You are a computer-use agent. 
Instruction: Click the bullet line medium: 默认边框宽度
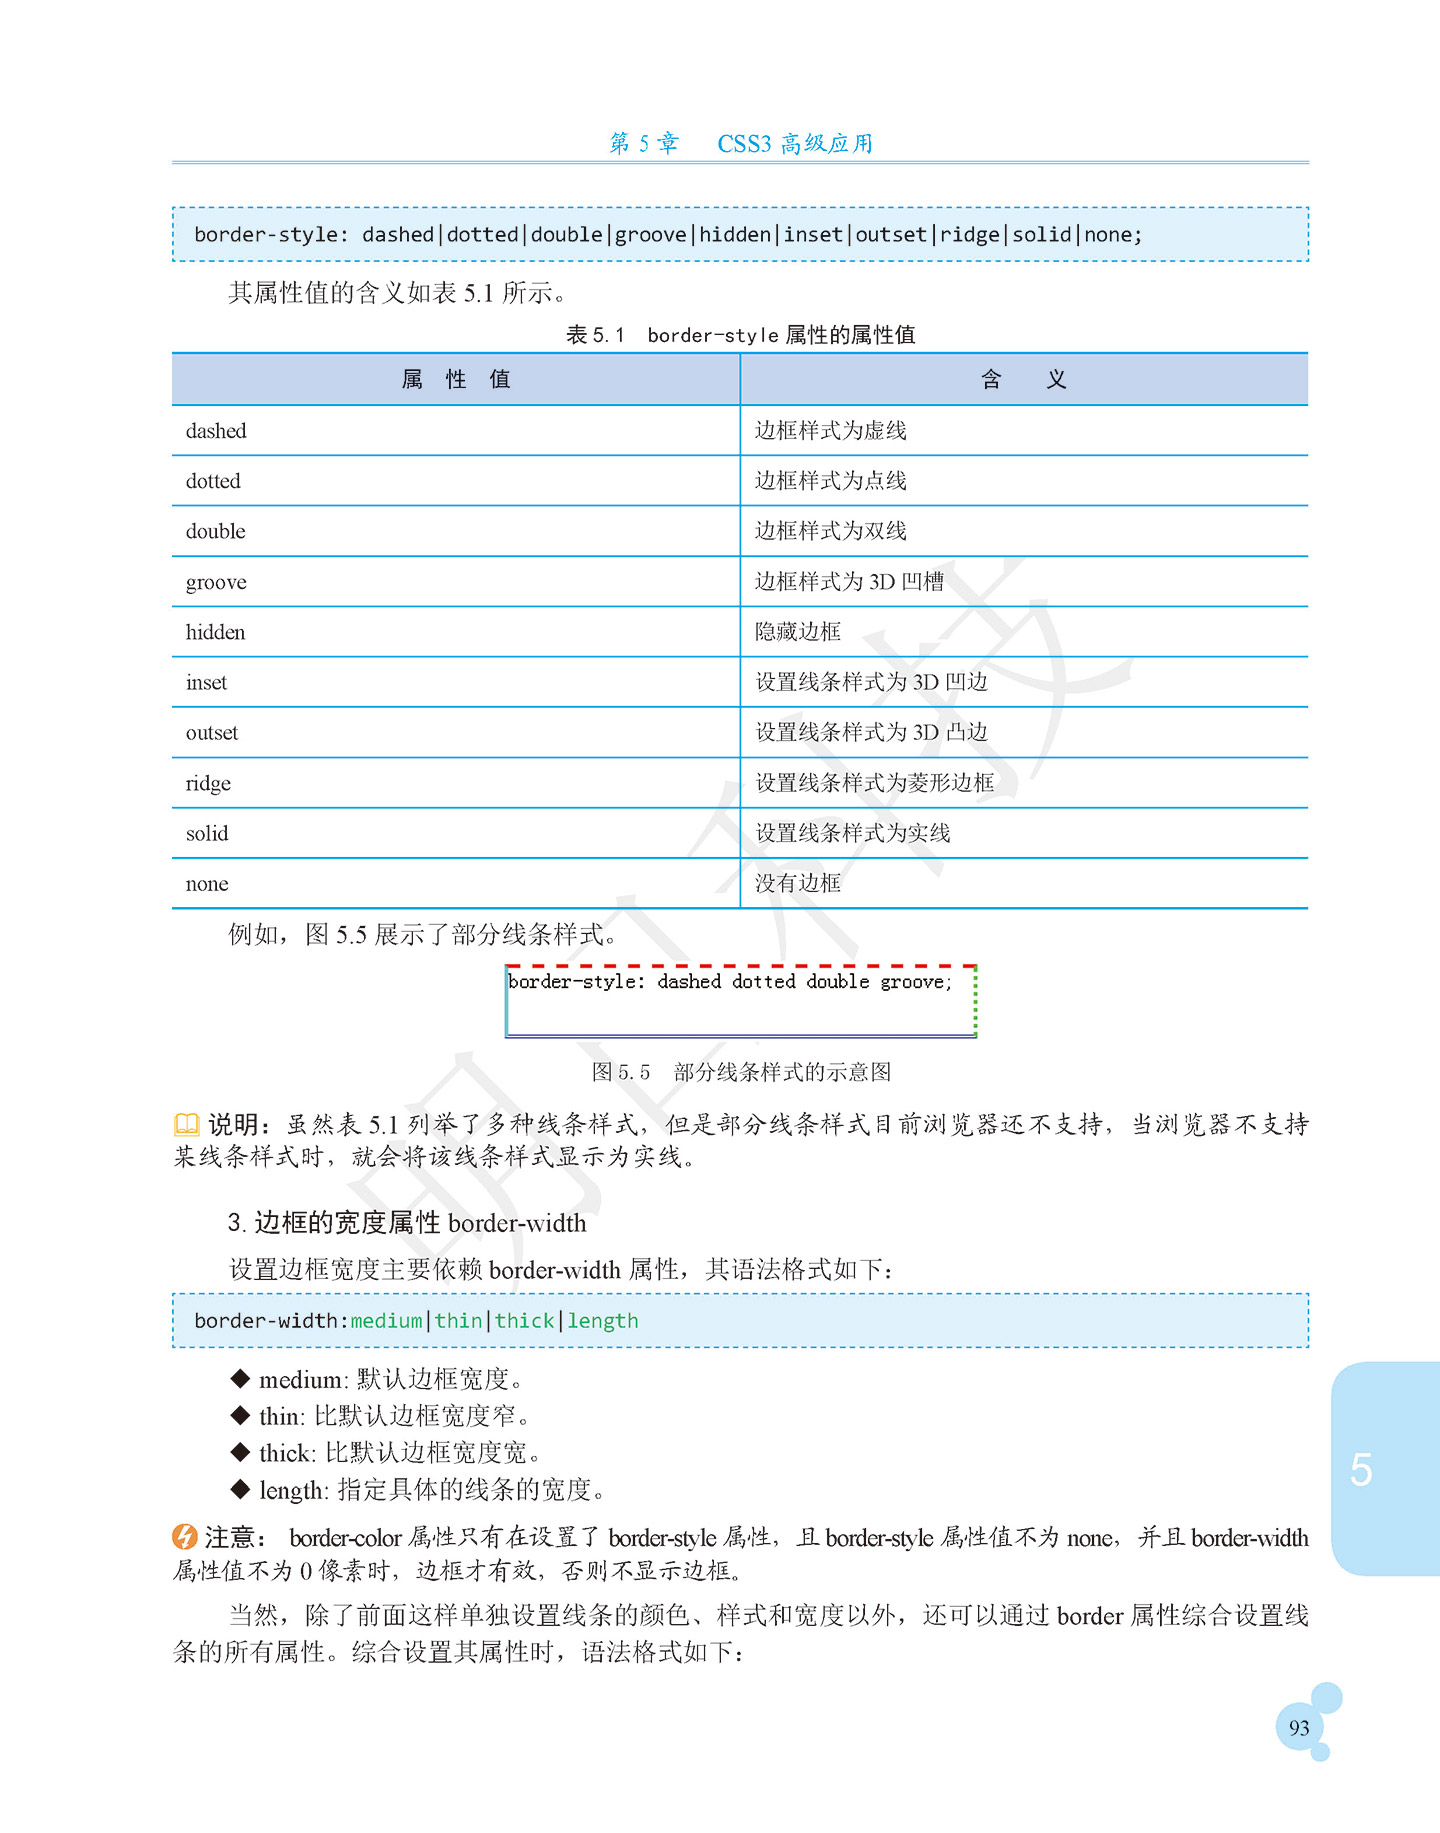coord(377,1380)
